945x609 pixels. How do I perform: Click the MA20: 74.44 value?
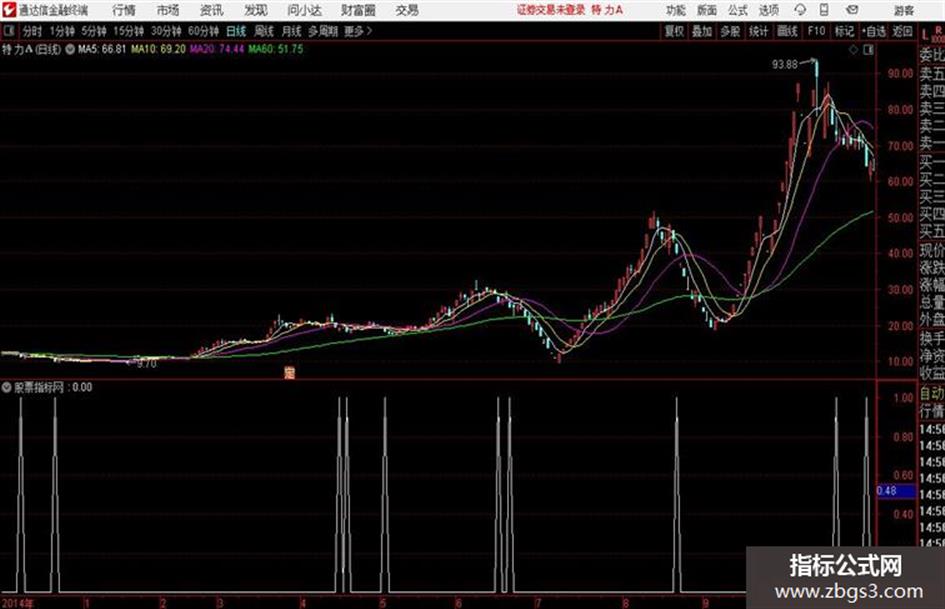[x=217, y=49]
